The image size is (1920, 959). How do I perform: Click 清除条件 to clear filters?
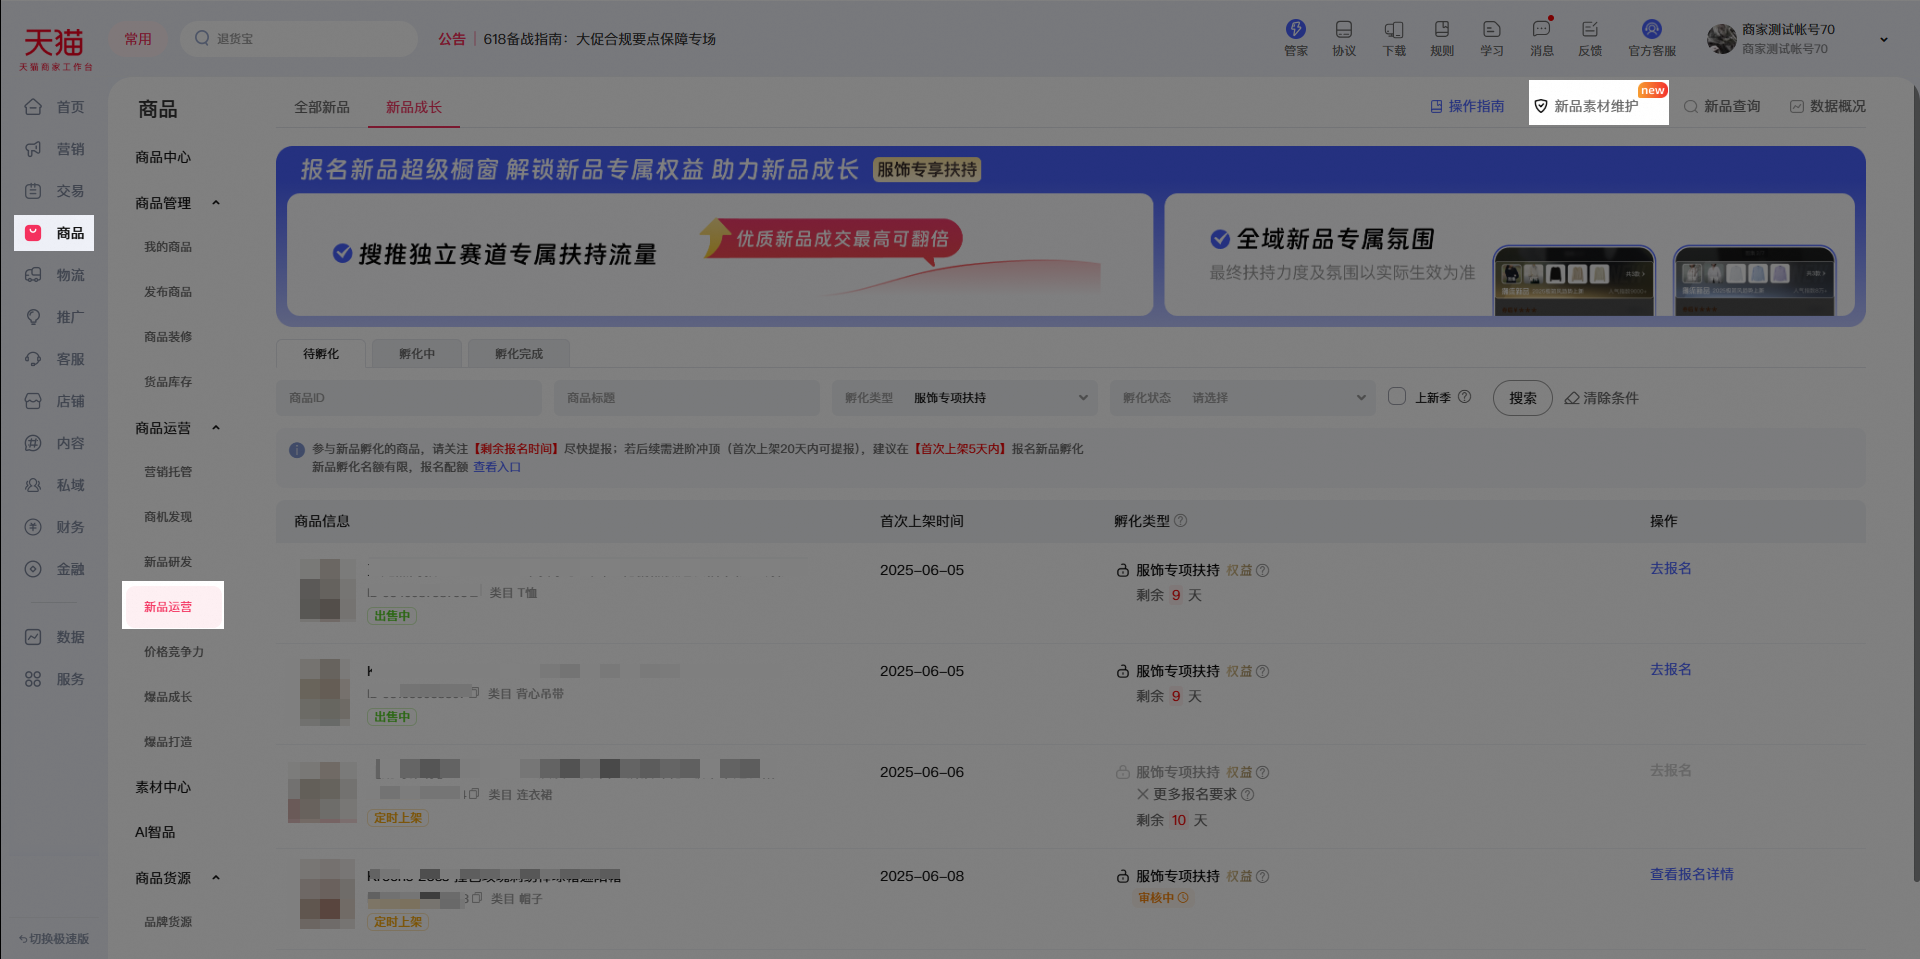[x=1601, y=398]
